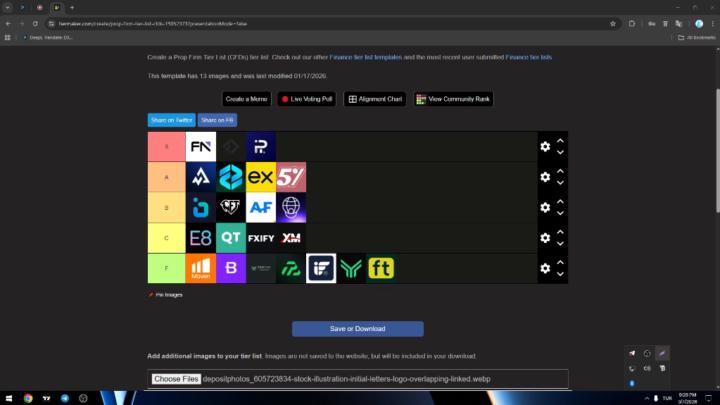Select the teal QT logo
The image size is (720, 405).
coord(231,238)
